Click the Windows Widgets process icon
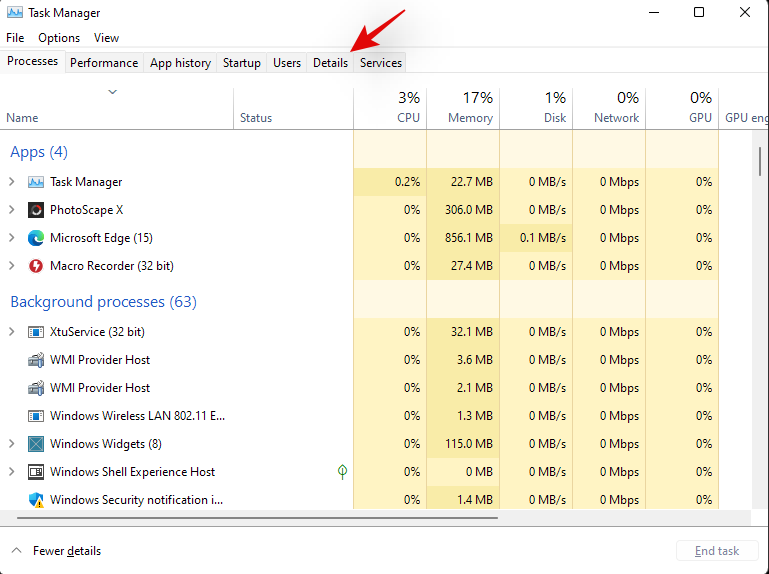Image resolution: width=769 pixels, height=574 pixels. (36, 444)
